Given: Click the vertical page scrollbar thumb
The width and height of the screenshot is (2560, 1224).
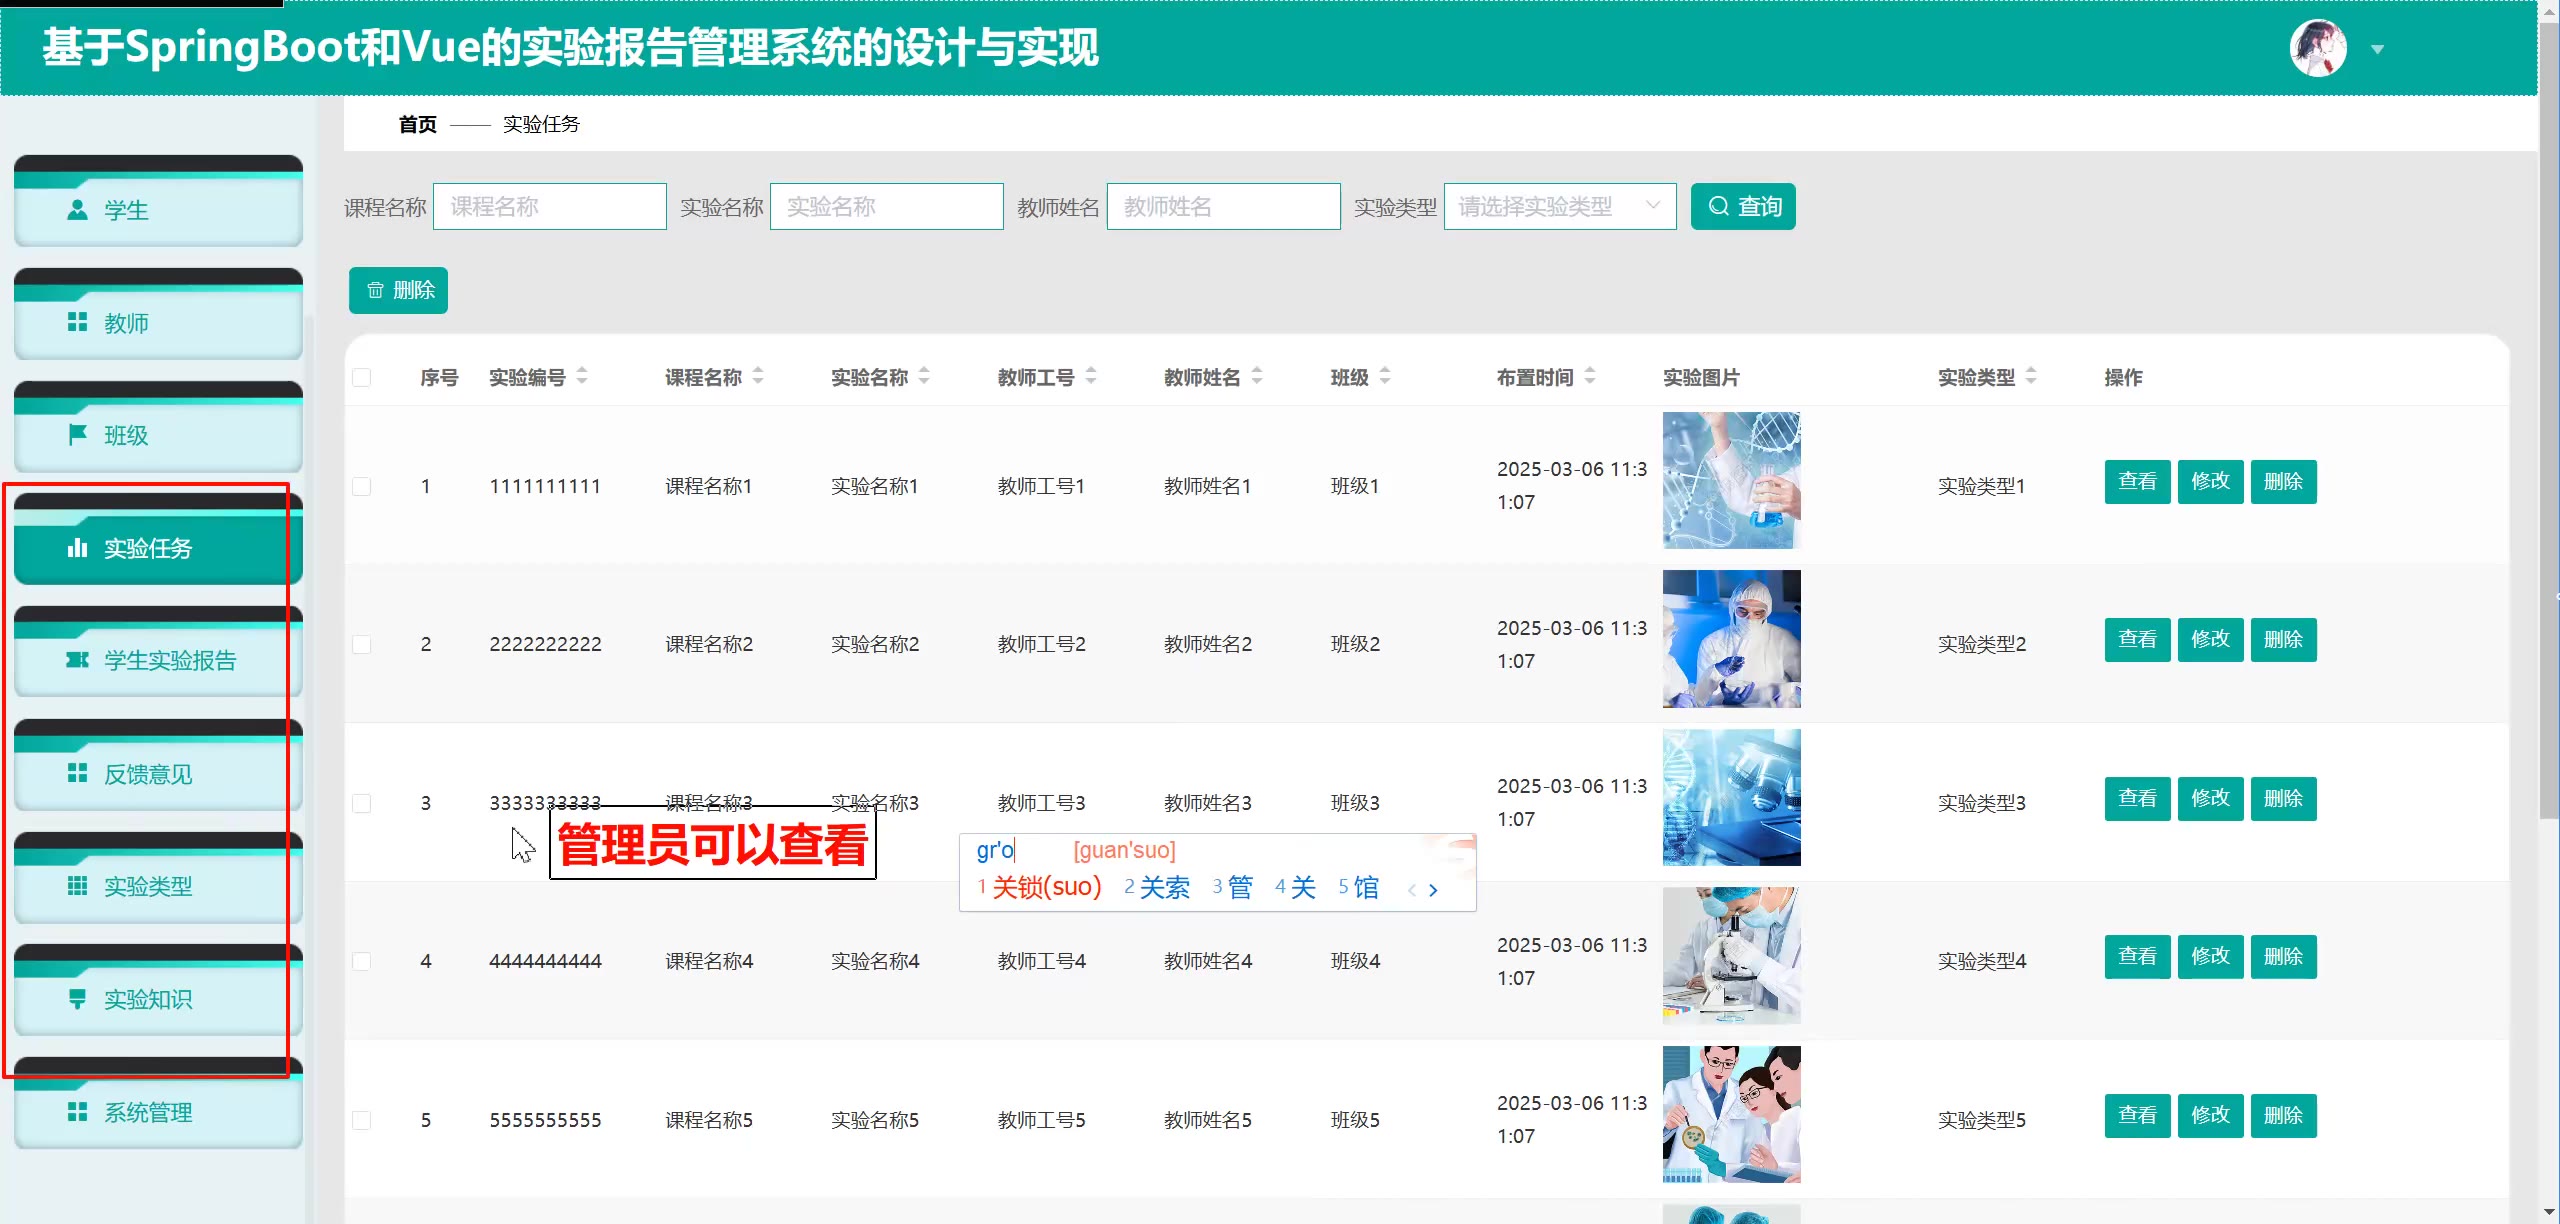Looking at the screenshot, I should [x=2549, y=420].
